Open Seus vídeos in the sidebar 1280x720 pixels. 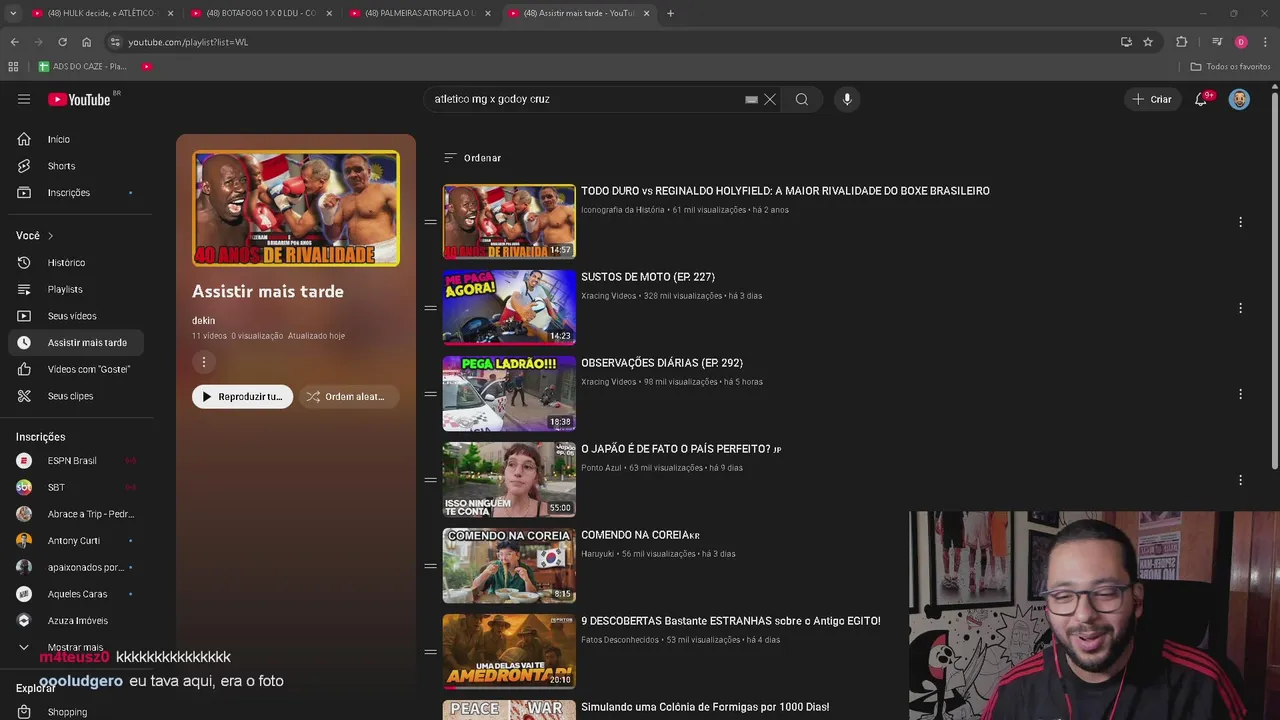[75, 316]
